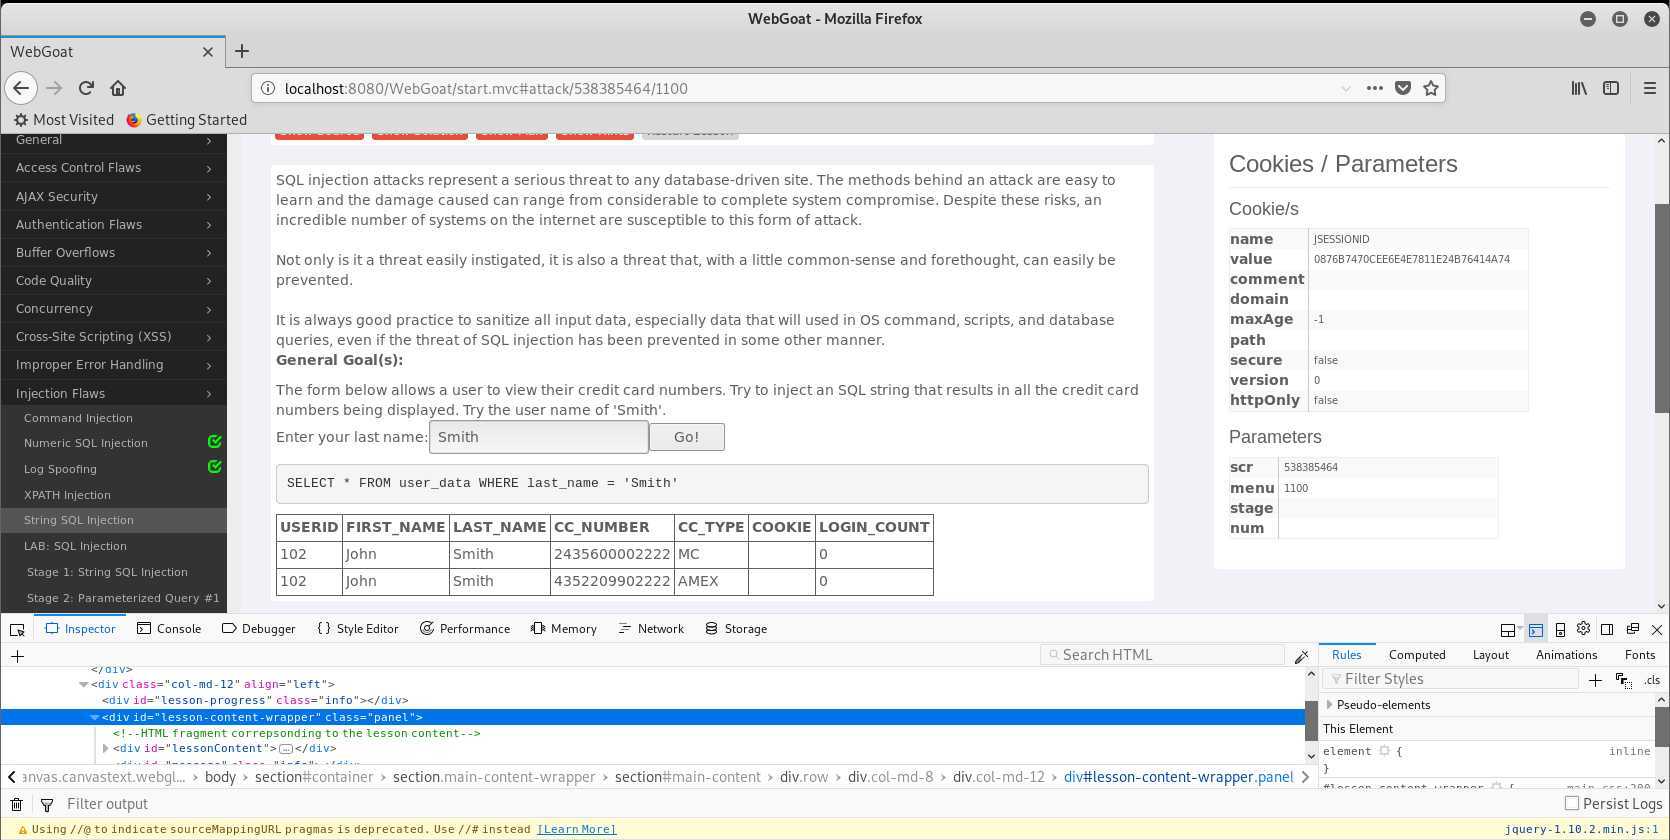This screenshot has width=1670, height=840.
Task: Clear the web console with trash icon
Action: click(17, 804)
